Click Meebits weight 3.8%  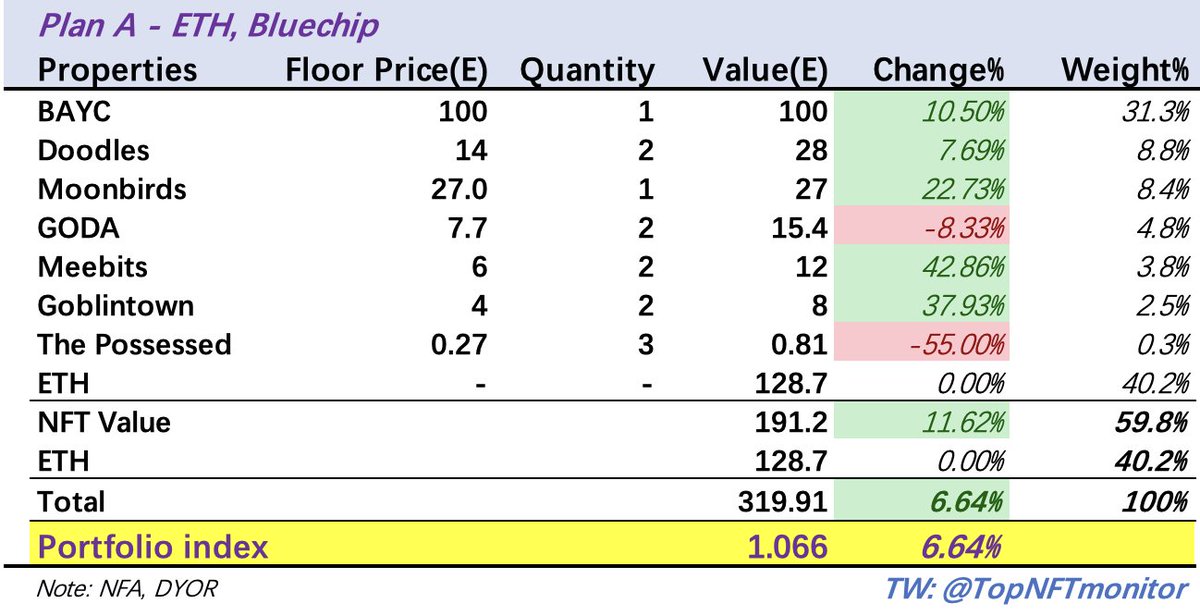[1160, 267]
